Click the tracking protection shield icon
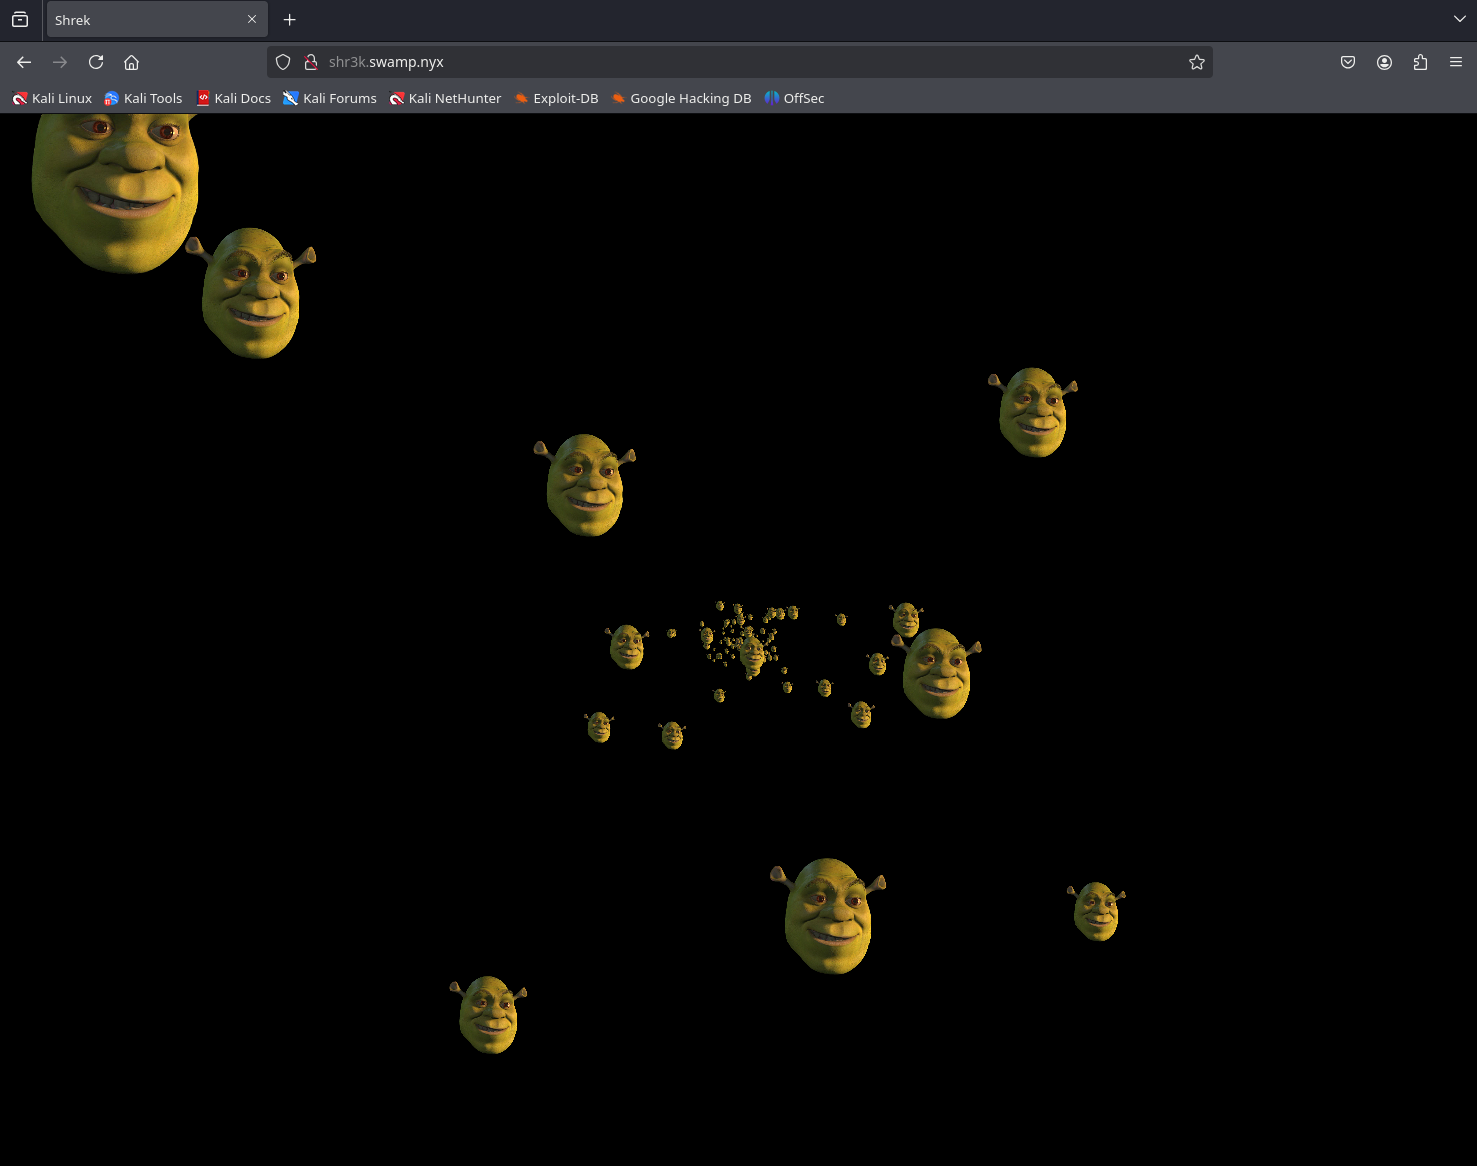Image resolution: width=1477 pixels, height=1166 pixels. [x=283, y=61]
